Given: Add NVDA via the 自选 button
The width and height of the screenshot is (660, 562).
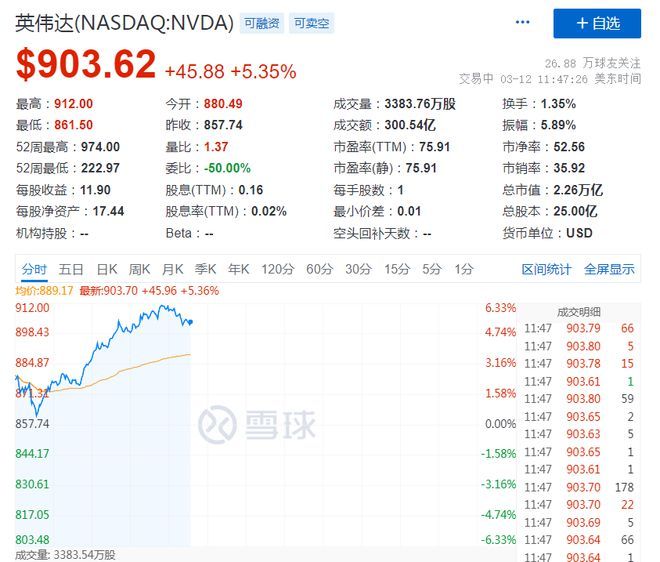Looking at the screenshot, I should 597,24.
